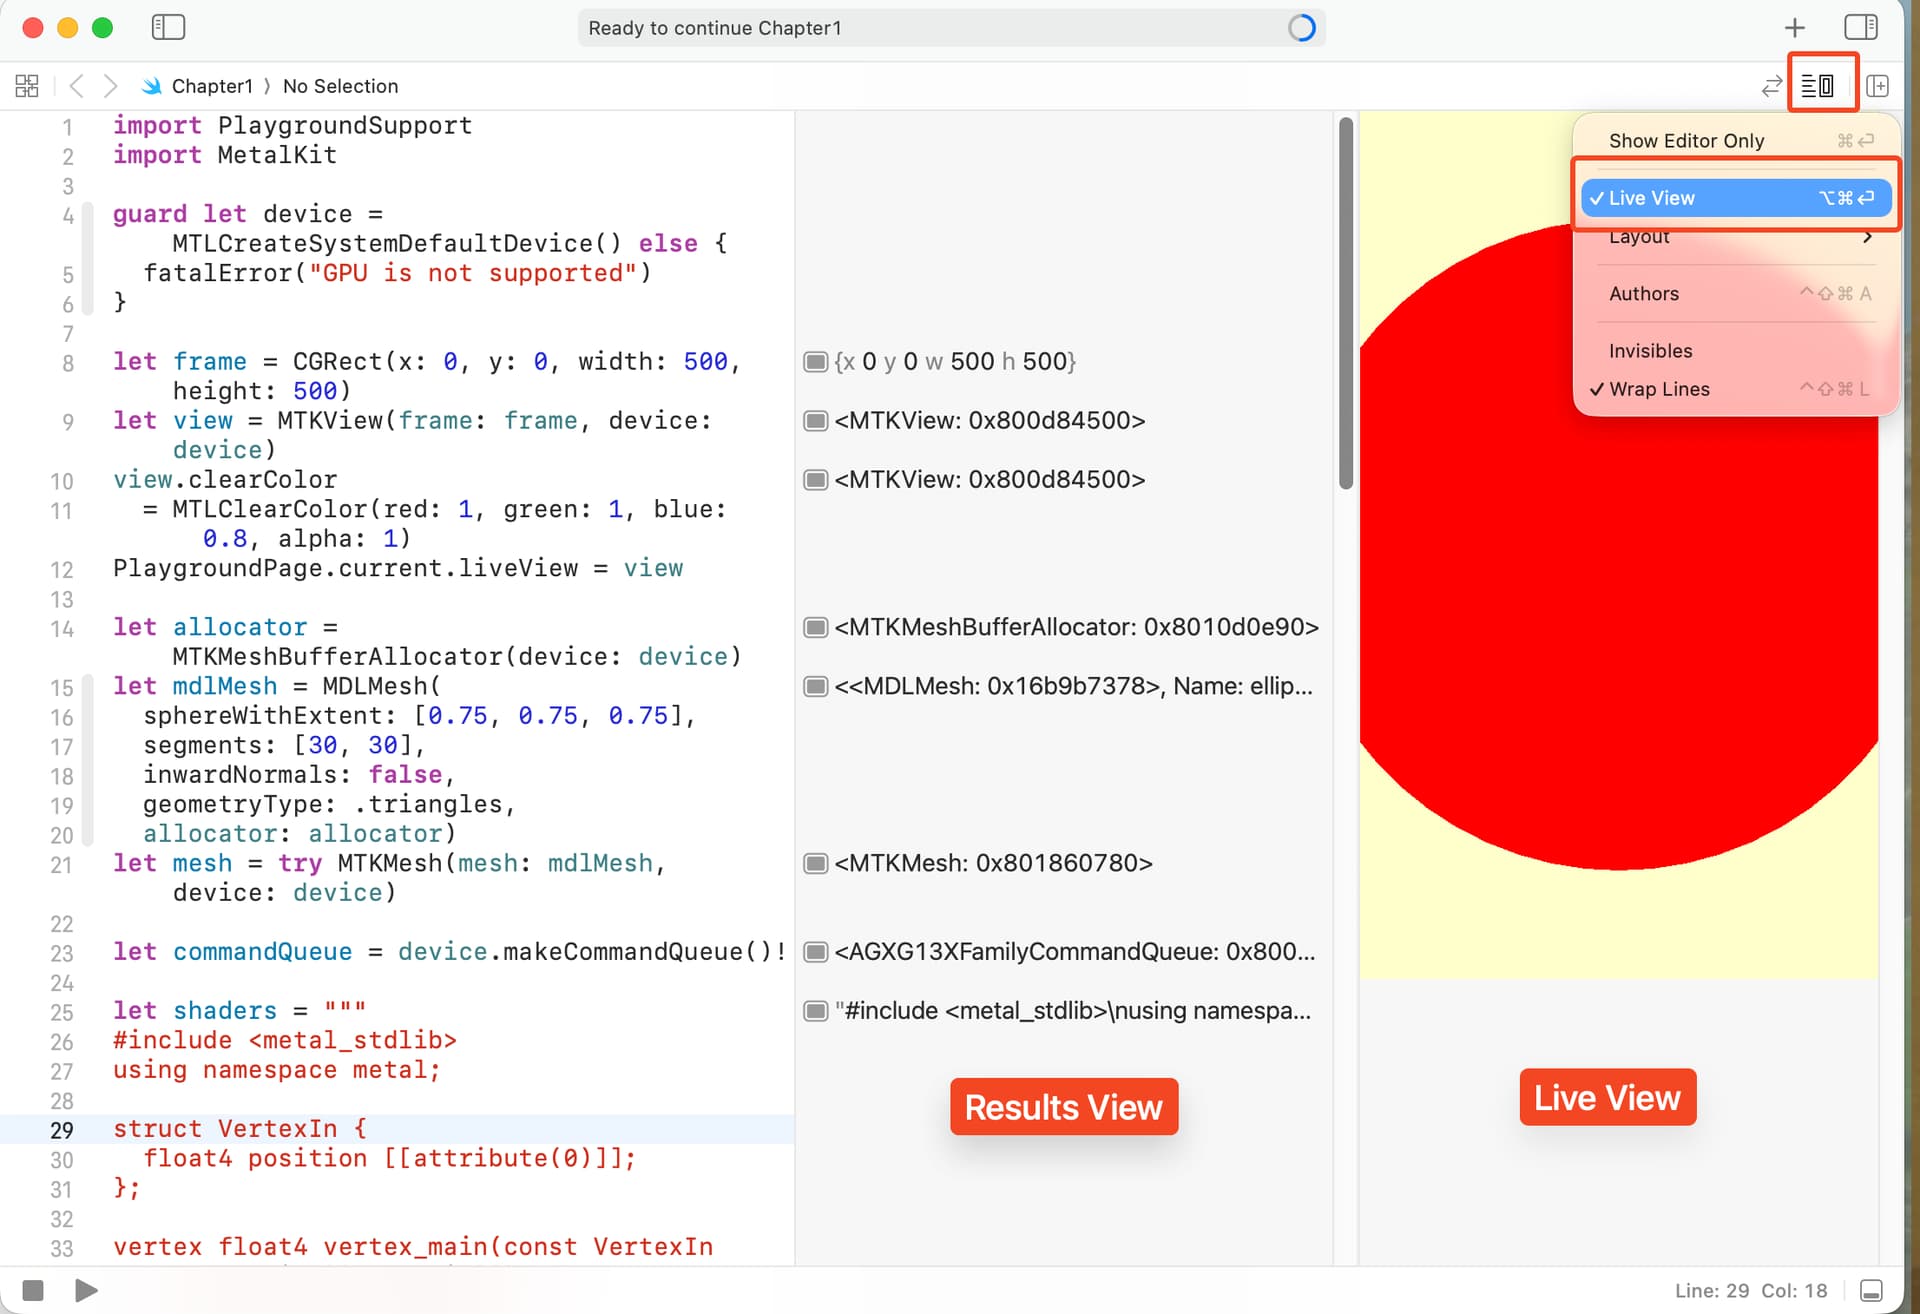
Task: Click the plus library button
Action: point(1795,27)
